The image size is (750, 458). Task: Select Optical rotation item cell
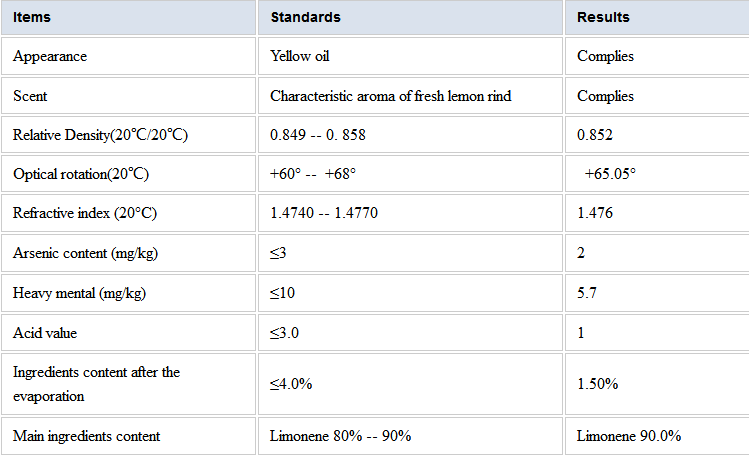click(x=128, y=174)
